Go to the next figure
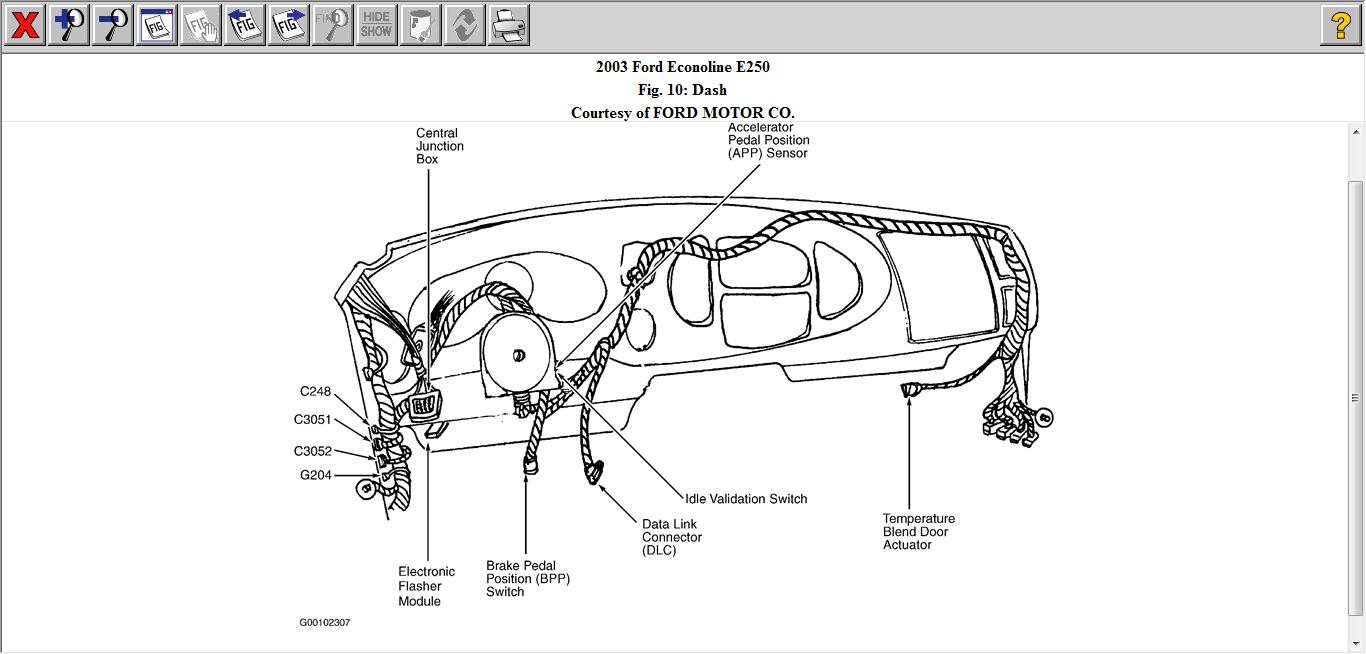Image resolution: width=1366 pixels, height=654 pixels. [288, 25]
